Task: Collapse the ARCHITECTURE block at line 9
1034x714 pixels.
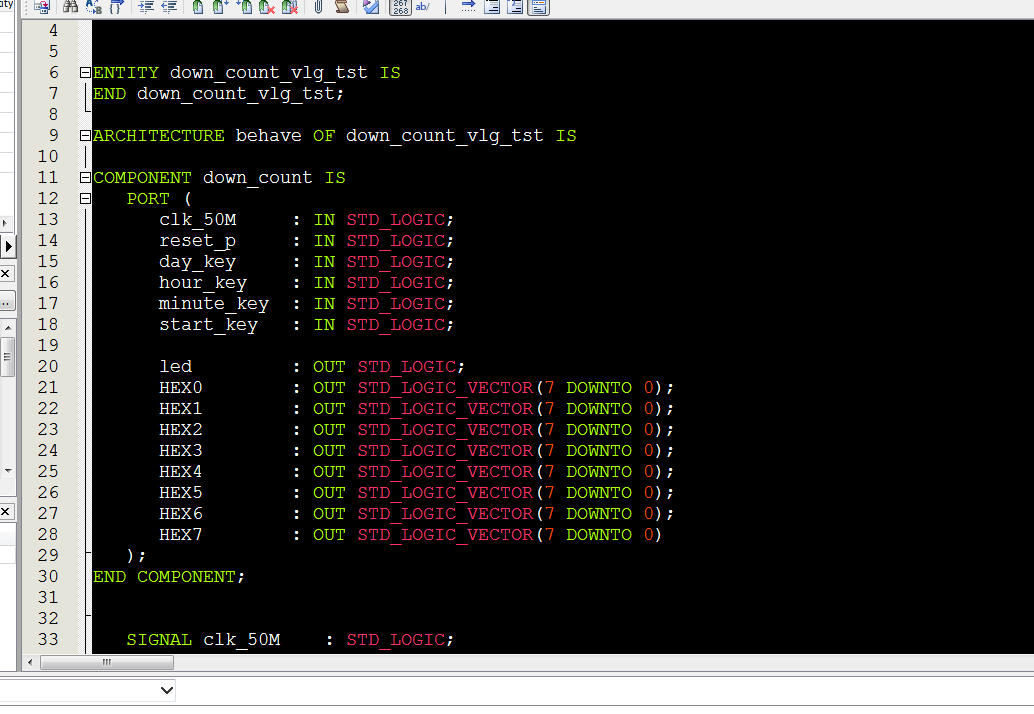Action: tap(85, 136)
